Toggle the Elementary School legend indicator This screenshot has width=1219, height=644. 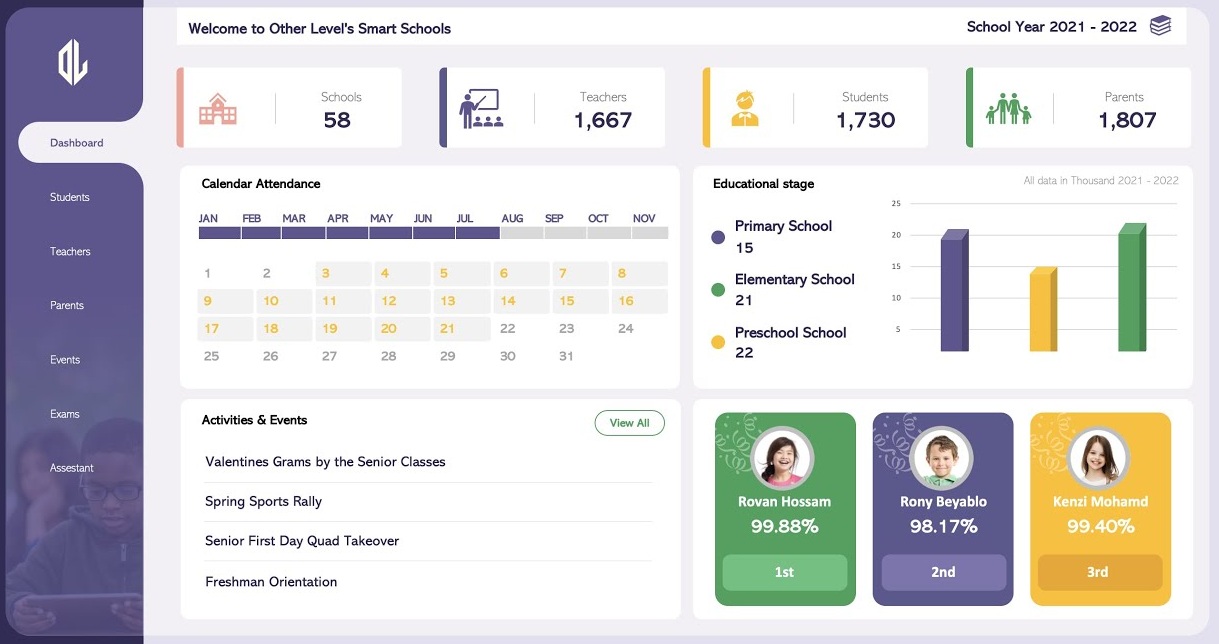coord(718,289)
